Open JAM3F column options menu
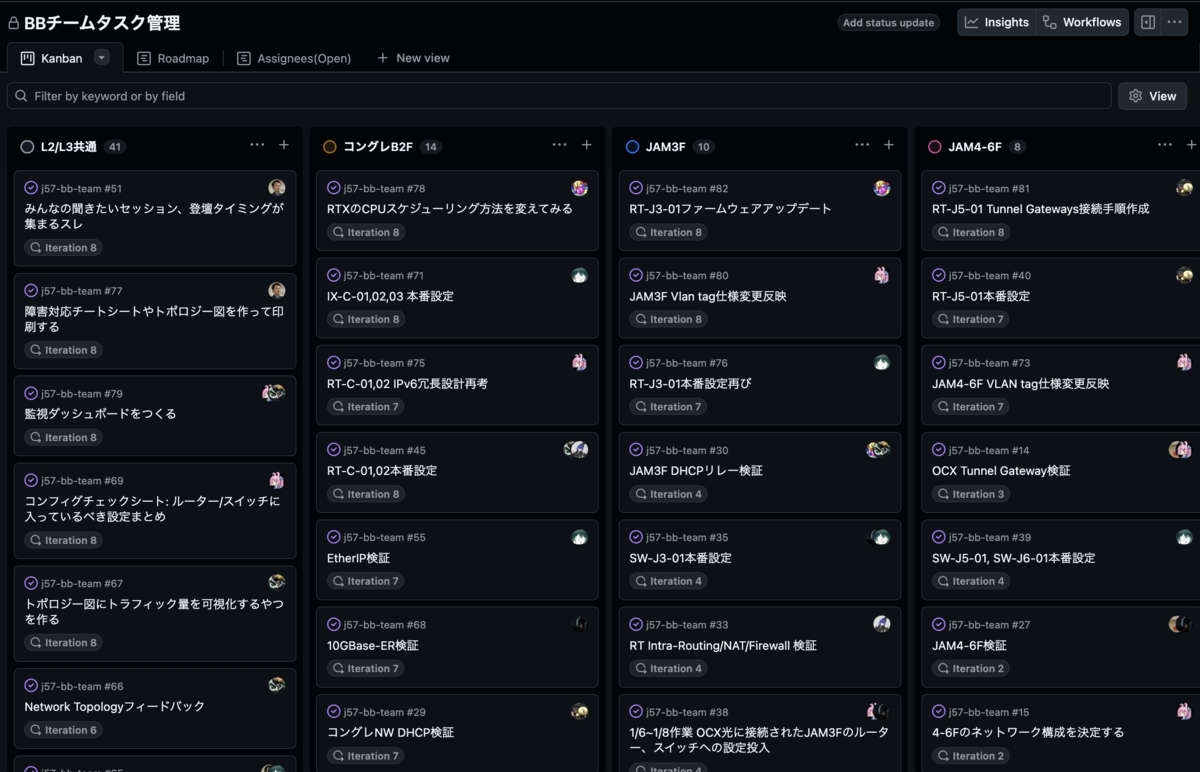The width and height of the screenshot is (1200, 772). tap(862, 145)
